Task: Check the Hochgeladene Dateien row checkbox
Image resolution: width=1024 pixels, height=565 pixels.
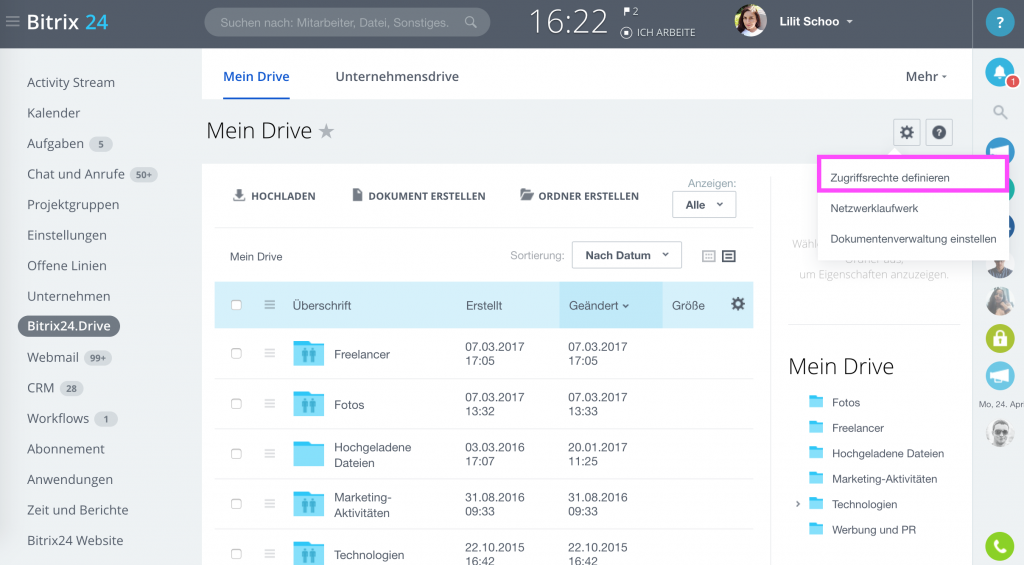Action: (x=236, y=453)
